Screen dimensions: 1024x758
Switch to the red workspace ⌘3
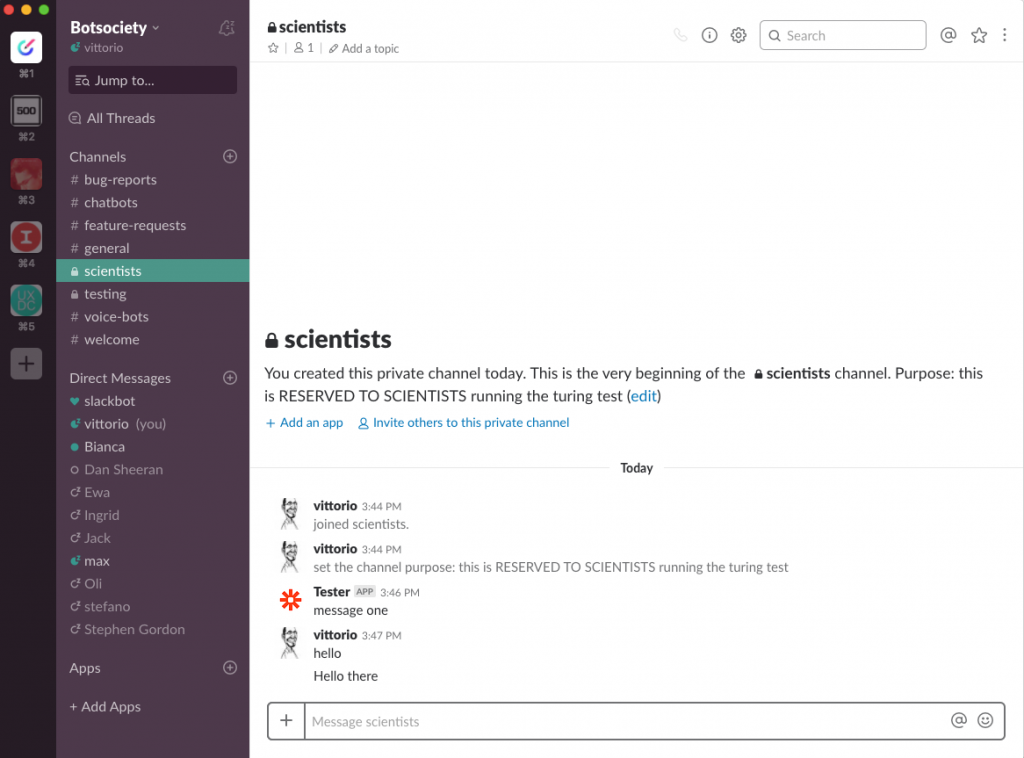26,174
